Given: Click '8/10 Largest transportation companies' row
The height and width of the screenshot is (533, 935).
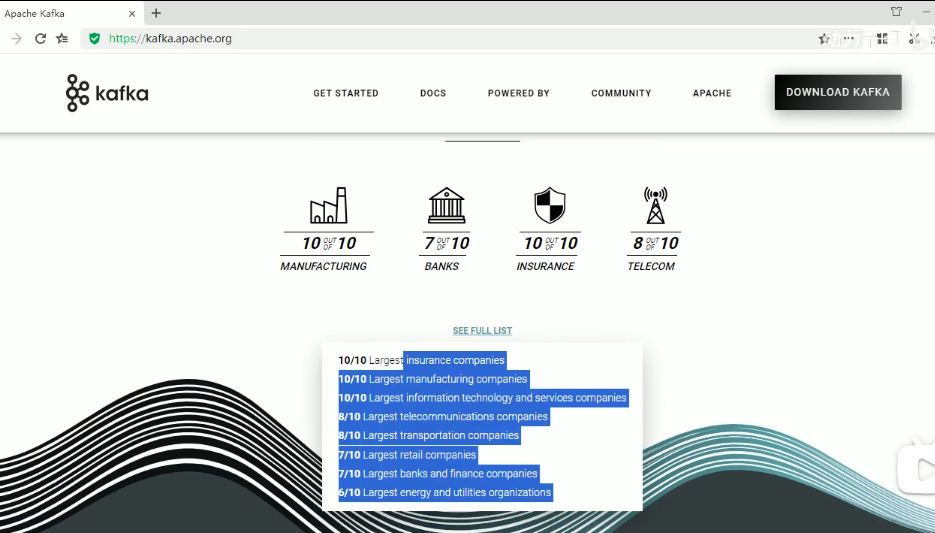Looking at the screenshot, I should 429,436.
